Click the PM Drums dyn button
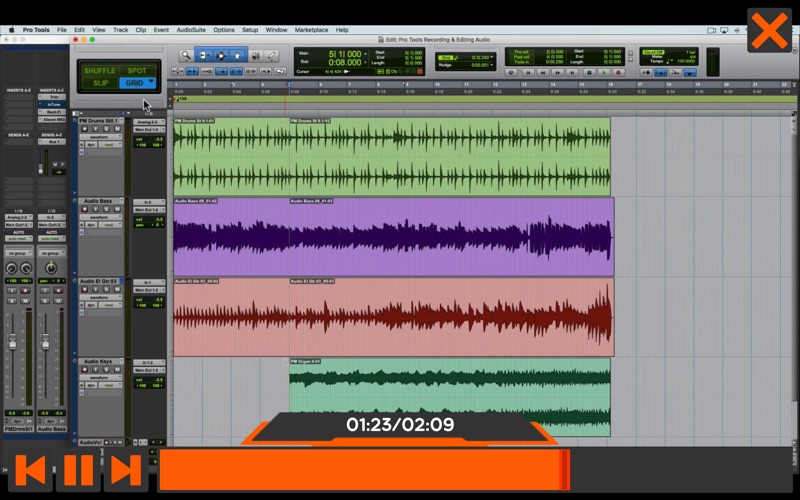 pyautogui.click(x=91, y=145)
